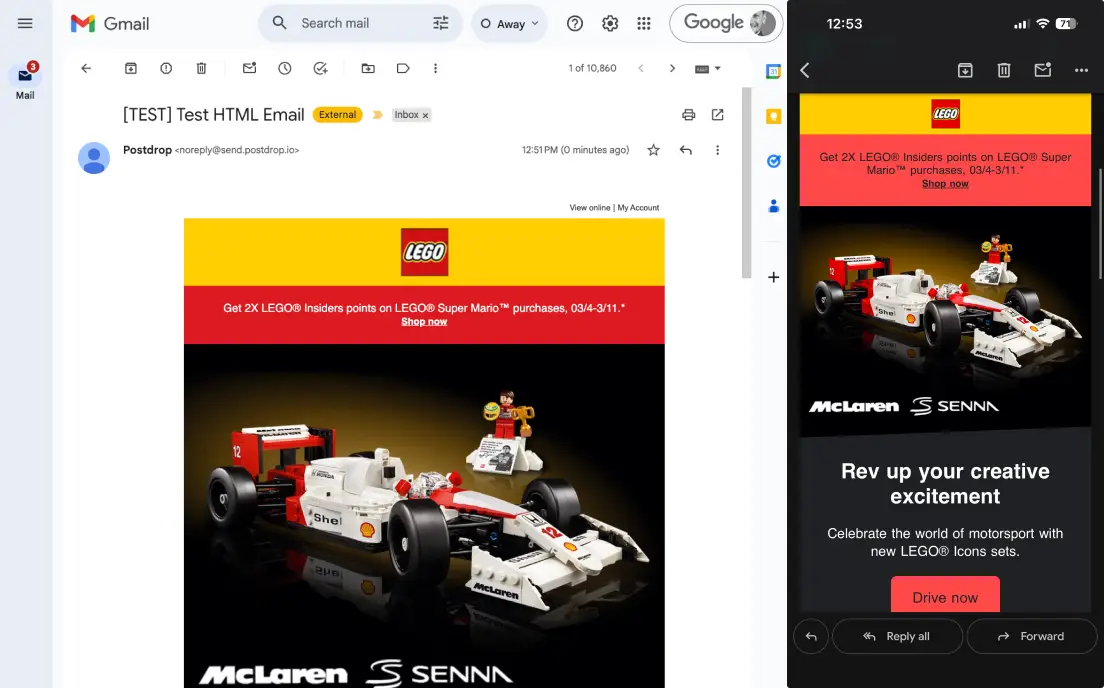The height and width of the screenshot is (688, 1104).
Task: Archive the open email
Action: point(130,68)
